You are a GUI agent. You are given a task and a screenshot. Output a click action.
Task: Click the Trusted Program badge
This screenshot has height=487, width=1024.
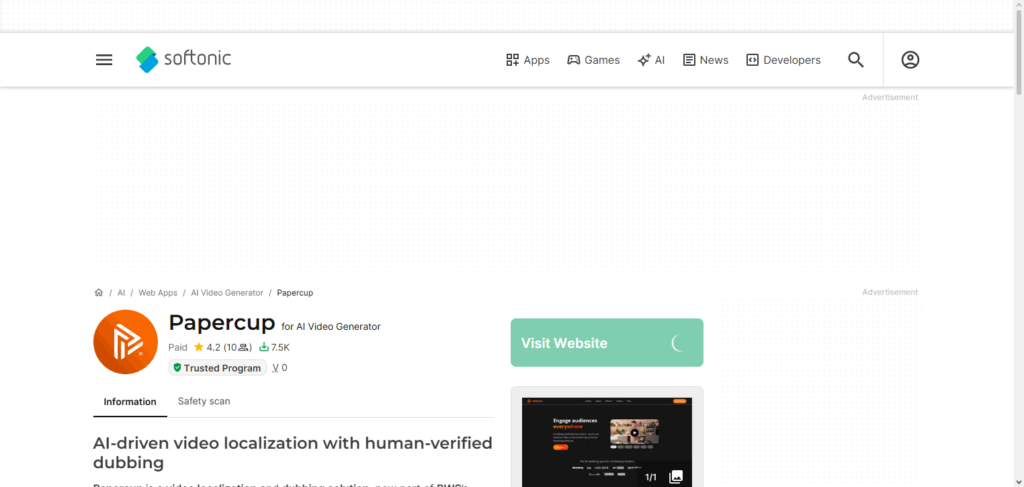coord(217,368)
